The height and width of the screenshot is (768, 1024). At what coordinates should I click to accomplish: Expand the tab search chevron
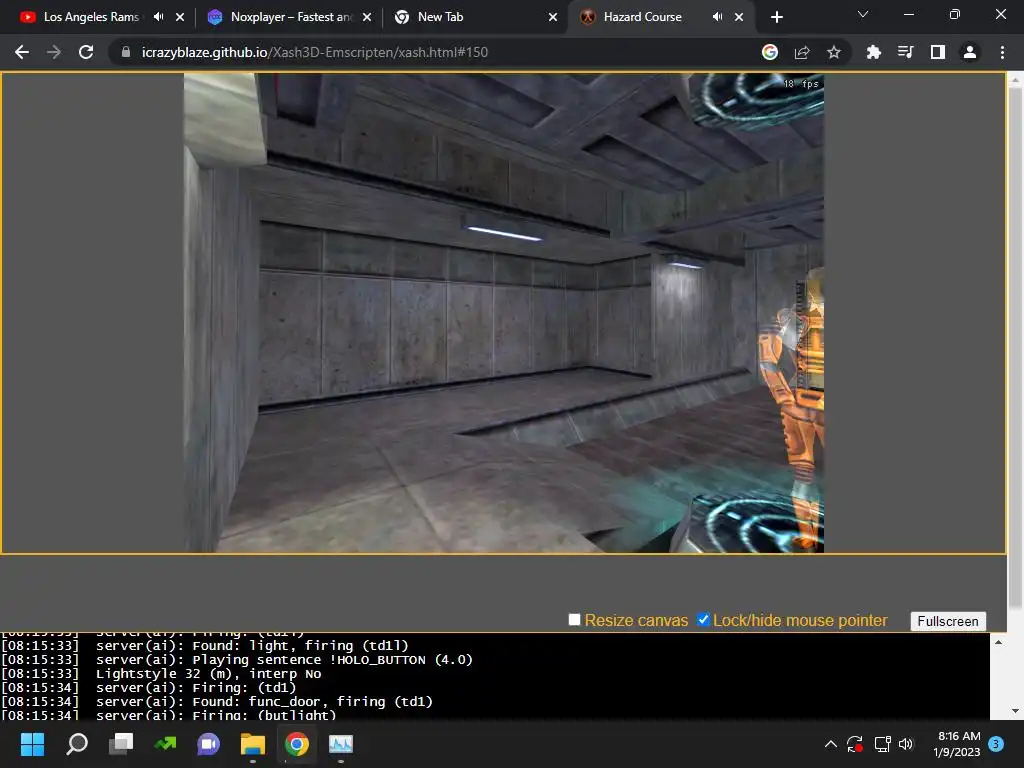863,14
